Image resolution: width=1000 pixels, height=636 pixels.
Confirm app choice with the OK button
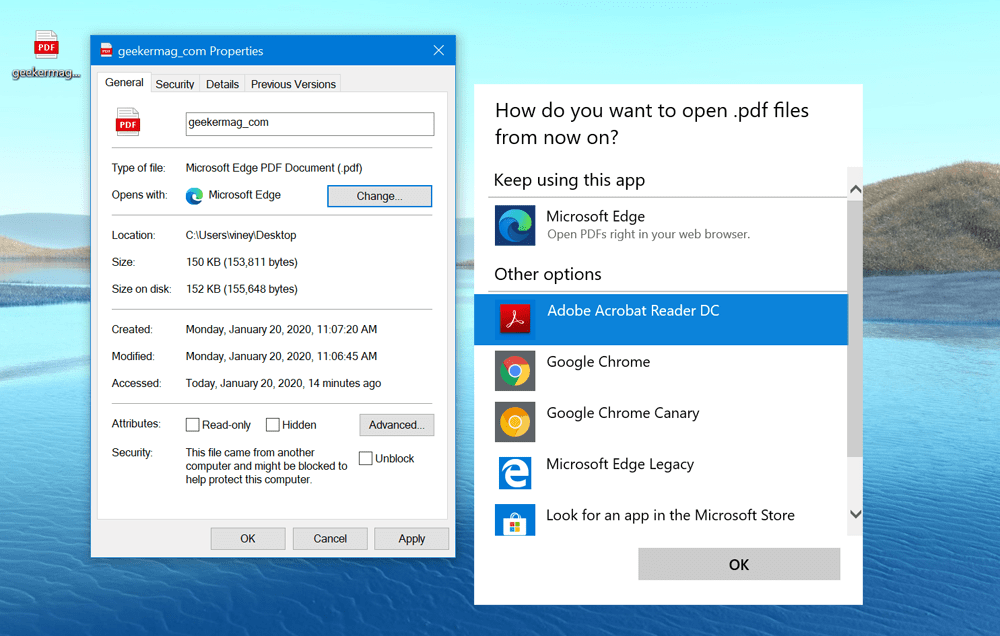pyautogui.click(x=739, y=565)
